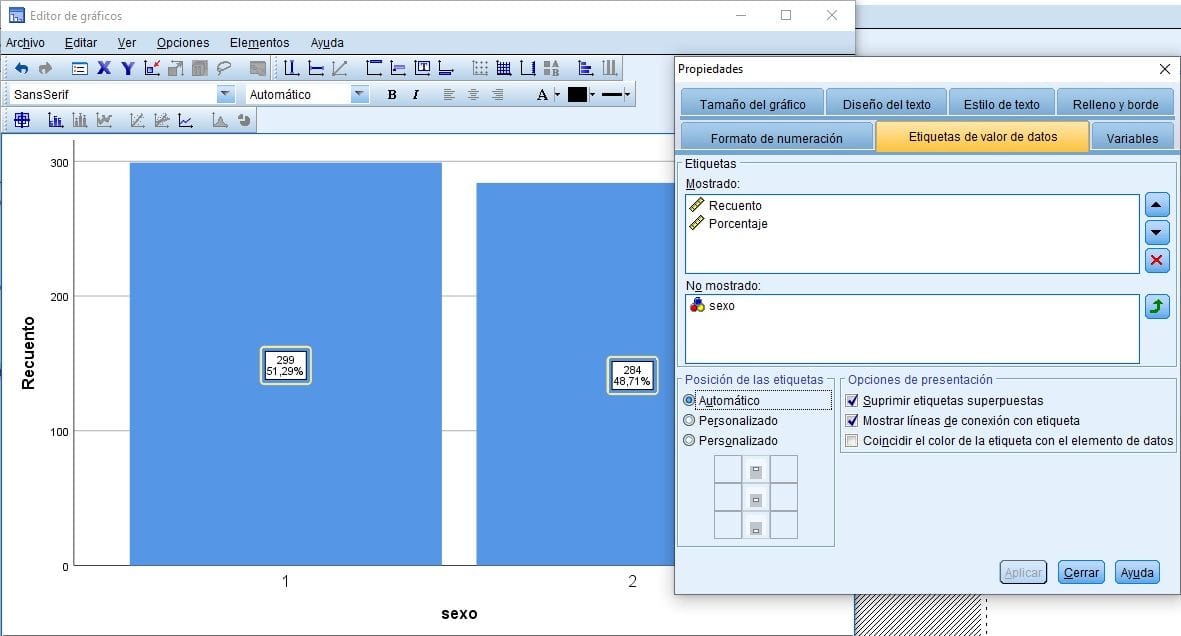This screenshot has width=1181, height=636.
Task: Open the SansSerif font dropdown
Action: 226,95
